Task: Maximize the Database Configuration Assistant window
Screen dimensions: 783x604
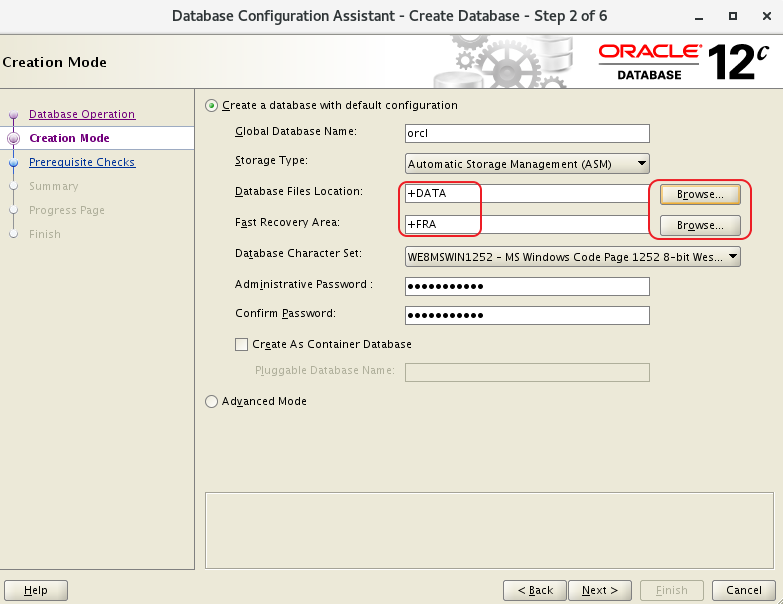Action: 734,16
